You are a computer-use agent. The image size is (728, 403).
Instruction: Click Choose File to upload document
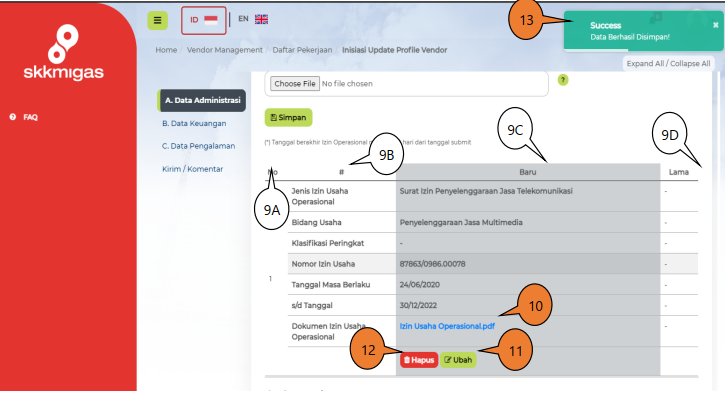pyautogui.click(x=295, y=84)
